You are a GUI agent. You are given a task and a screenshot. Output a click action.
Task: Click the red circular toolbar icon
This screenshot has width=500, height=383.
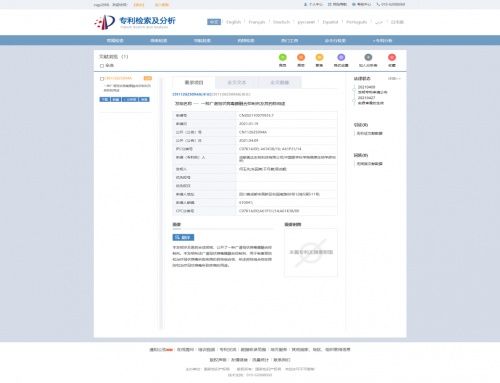pos(392,57)
